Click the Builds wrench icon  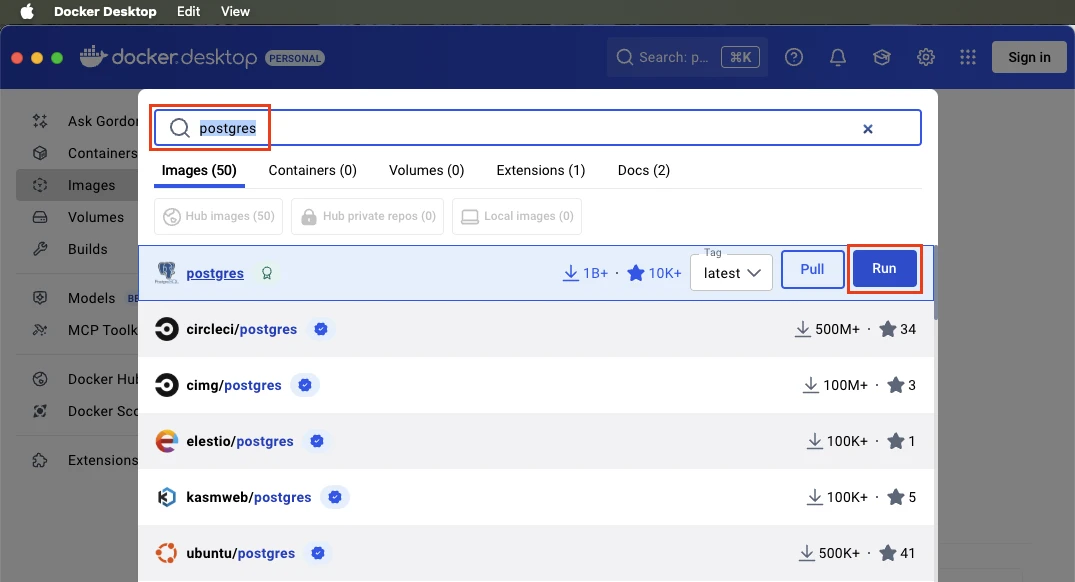[40, 249]
